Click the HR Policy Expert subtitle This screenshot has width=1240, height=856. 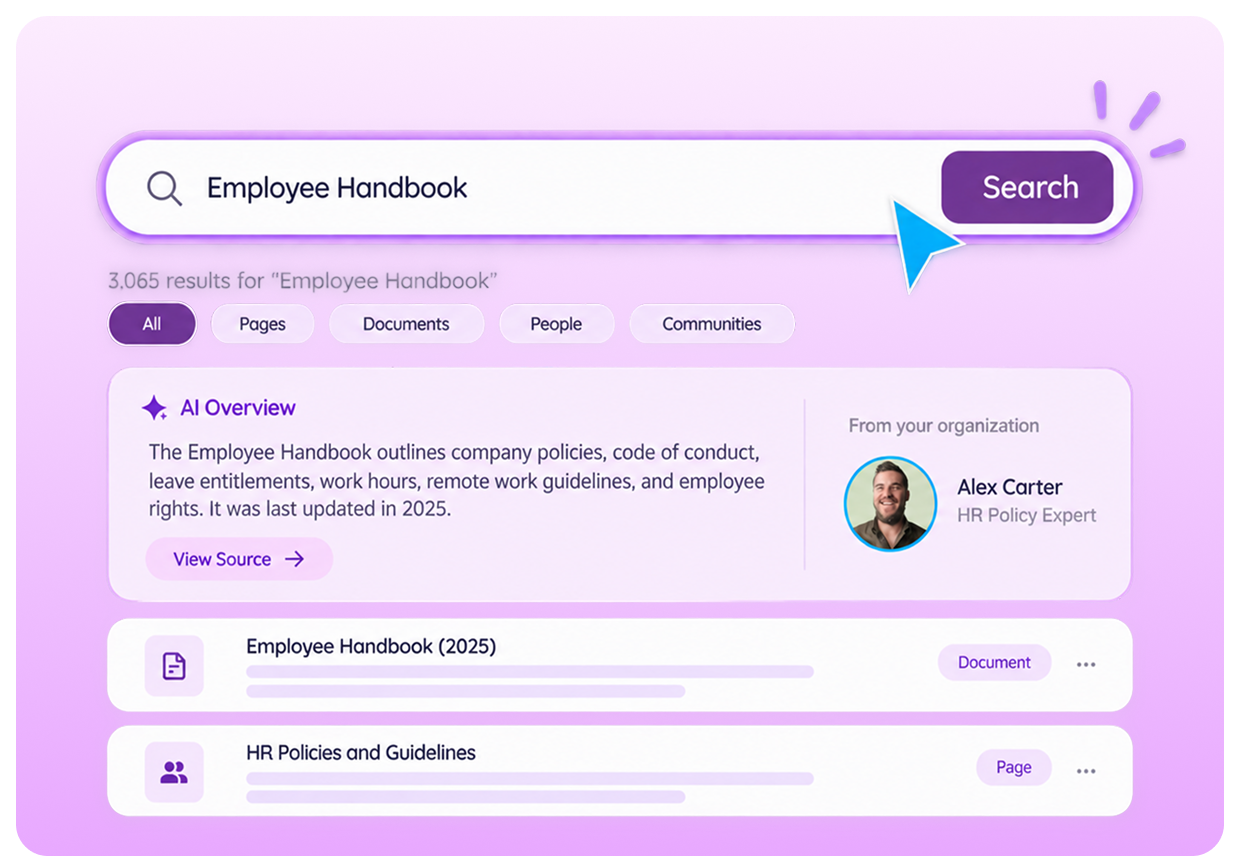(x=1027, y=516)
